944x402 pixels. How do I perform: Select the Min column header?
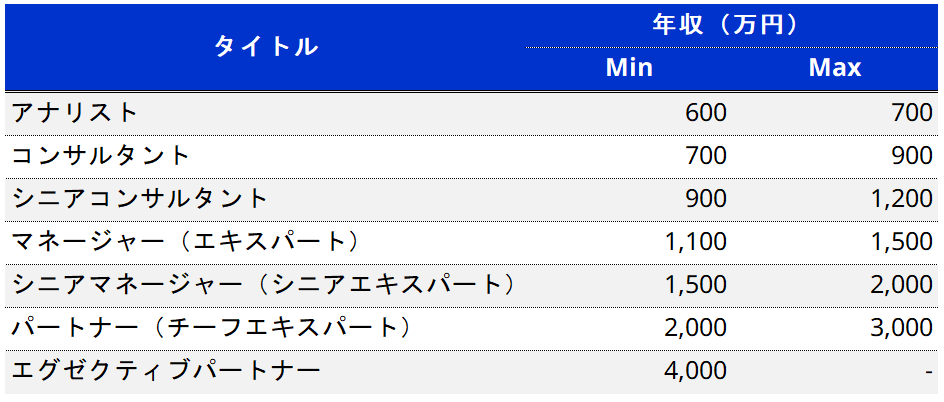(629, 68)
